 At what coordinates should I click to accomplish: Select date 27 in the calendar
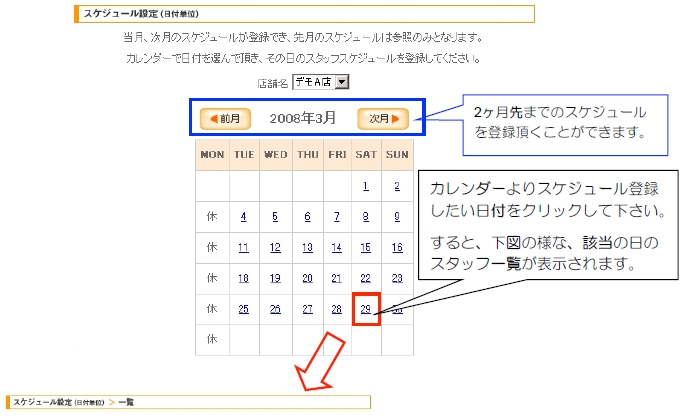[x=307, y=309]
